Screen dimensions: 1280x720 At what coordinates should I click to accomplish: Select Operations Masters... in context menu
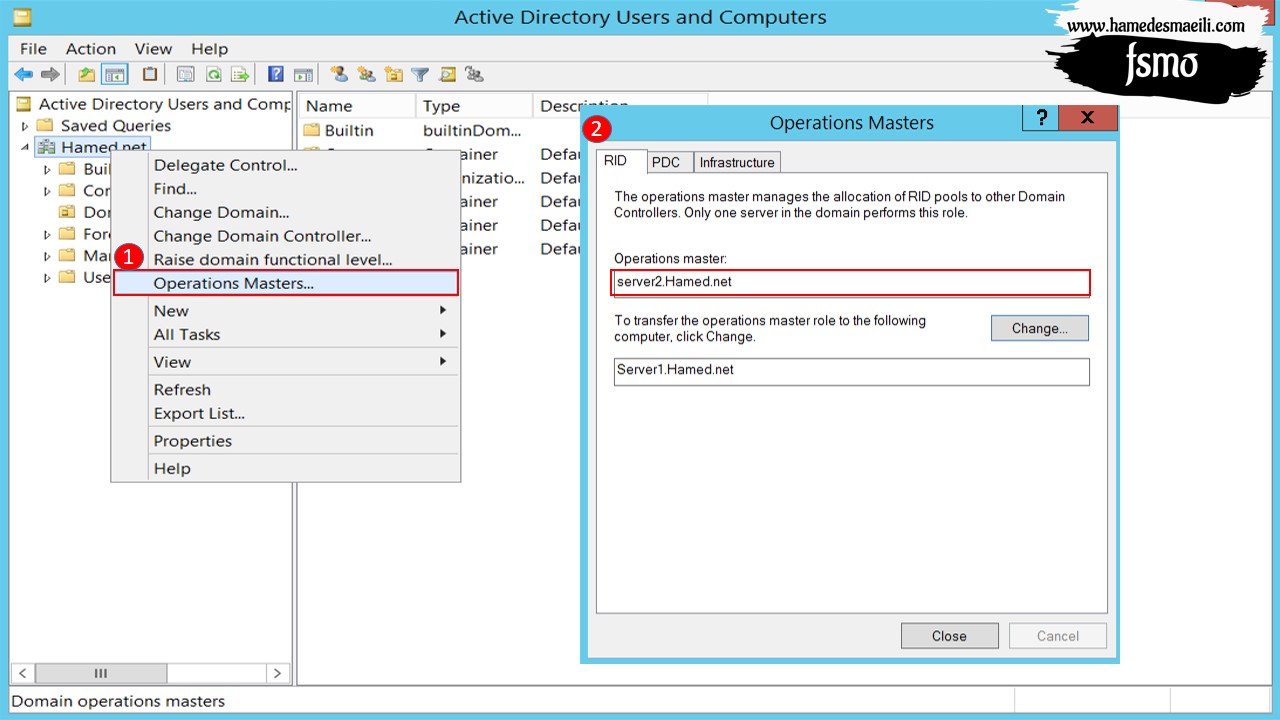(285, 283)
